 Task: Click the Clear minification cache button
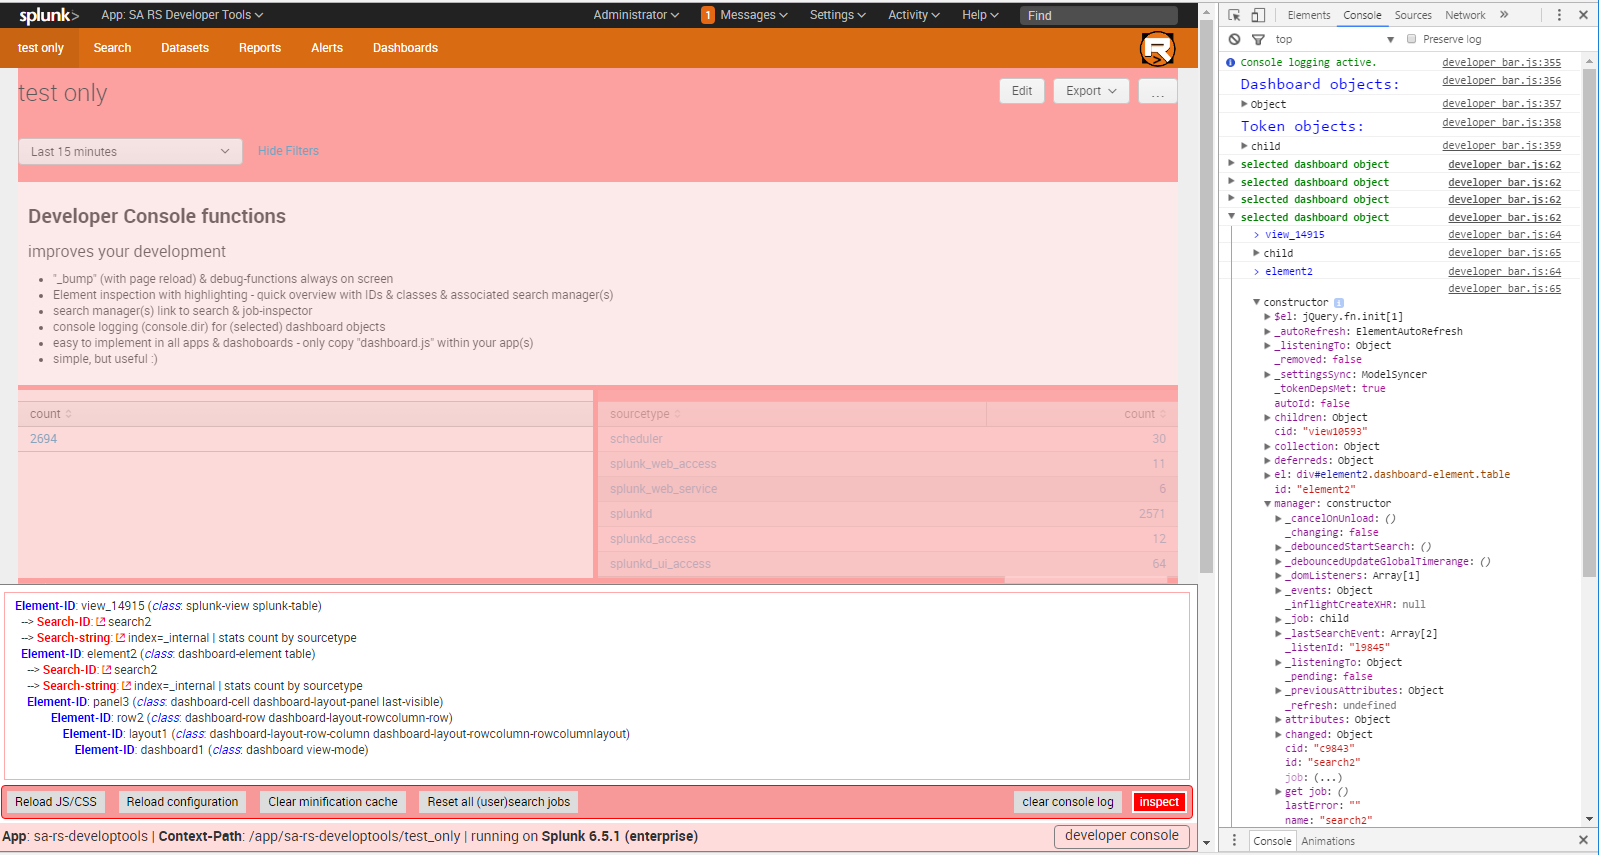click(333, 802)
